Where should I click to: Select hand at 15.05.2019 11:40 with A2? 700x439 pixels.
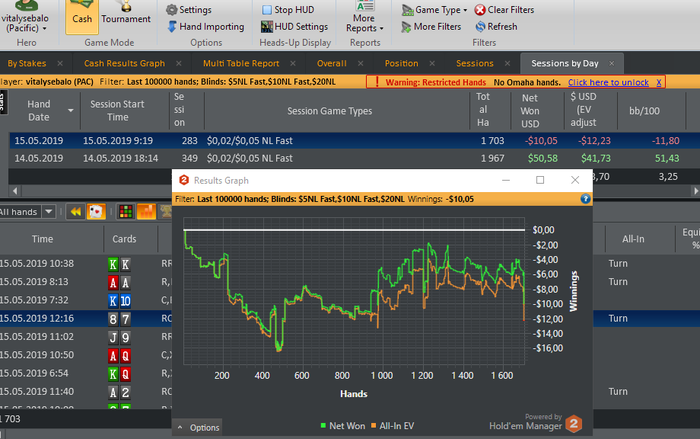pyautogui.click(x=86, y=392)
